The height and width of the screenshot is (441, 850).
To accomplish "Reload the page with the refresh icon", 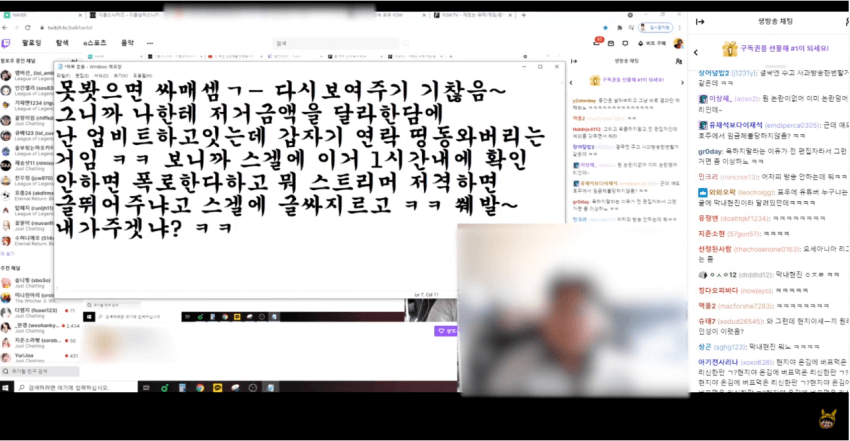I will point(28,28).
